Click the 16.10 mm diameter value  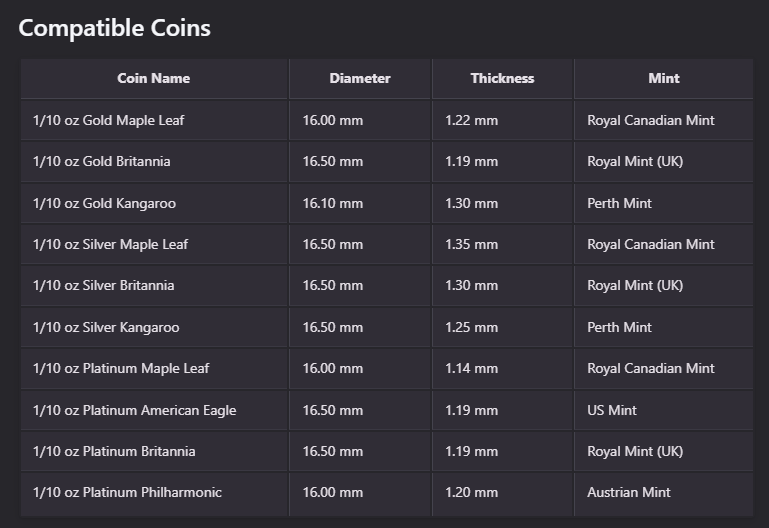[333, 203]
